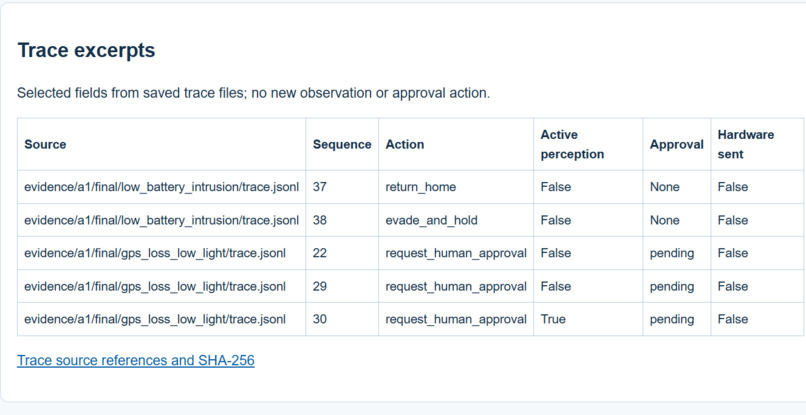Click Active perception False in sequence 22 row
The width and height of the screenshot is (806, 415).
[x=556, y=253]
